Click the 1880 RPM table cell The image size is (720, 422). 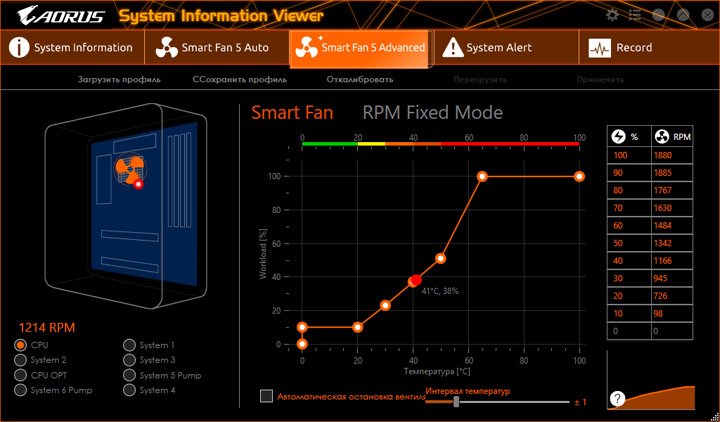[x=672, y=155]
